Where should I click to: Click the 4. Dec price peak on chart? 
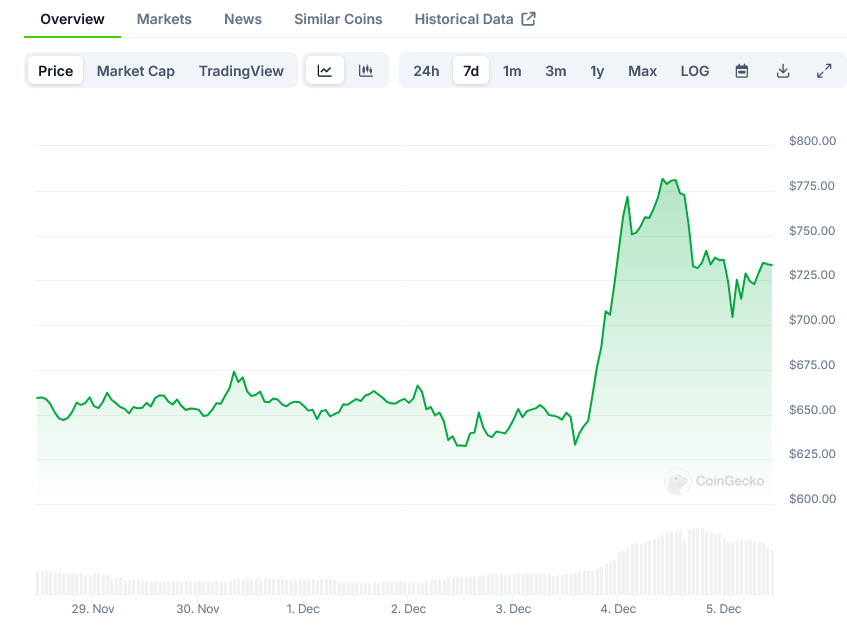point(663,180)
